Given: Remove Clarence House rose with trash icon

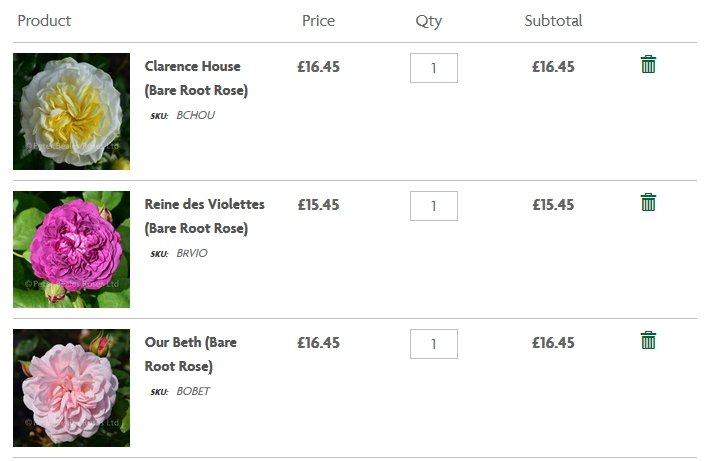Looking at the screenshot, I should tap(648, 64).
